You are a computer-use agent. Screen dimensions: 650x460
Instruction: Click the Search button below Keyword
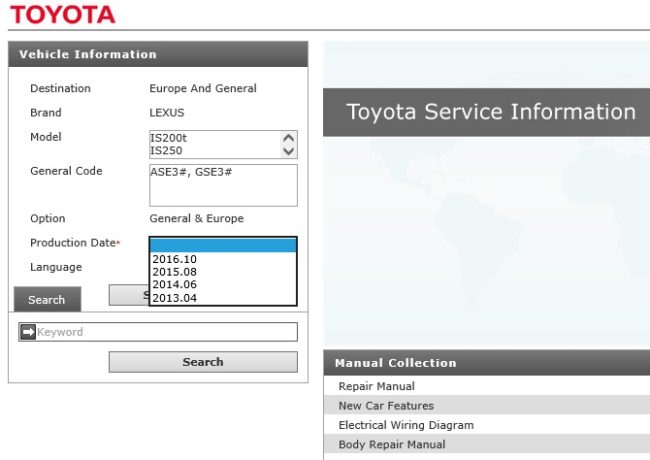[x=203, y=362]
